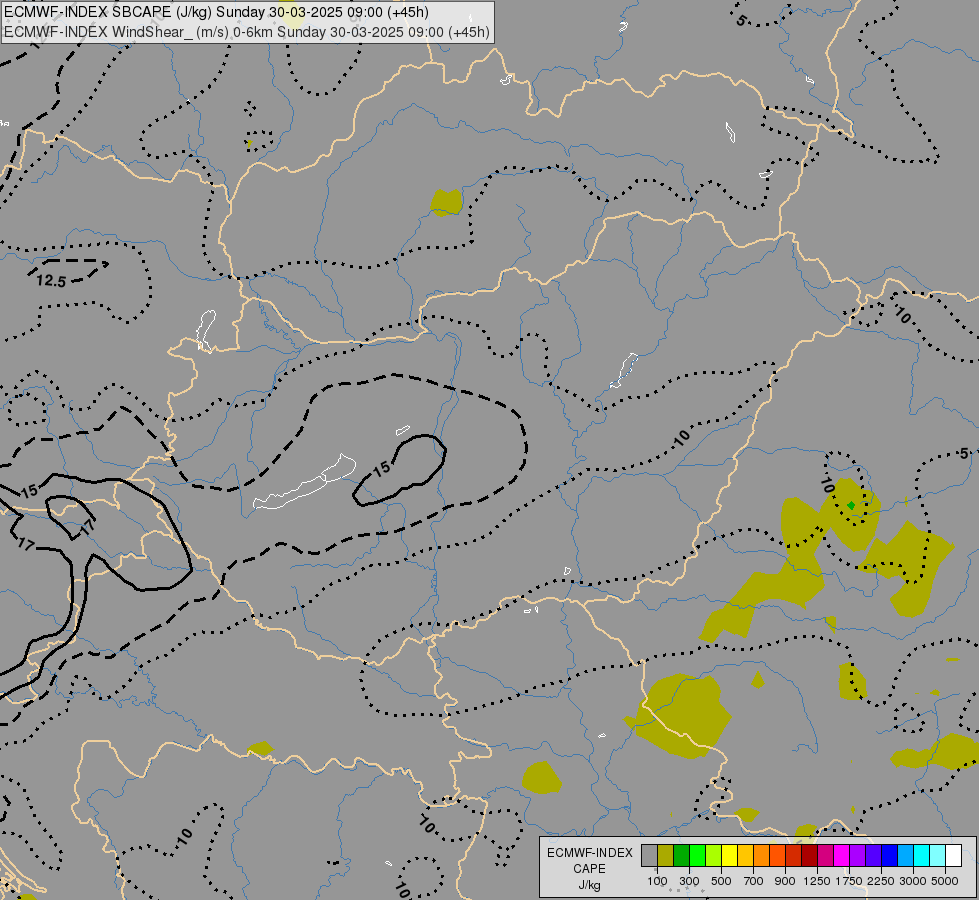Click the legend value 3000
This screenshot has width=979, height=900.
[913, 881]
